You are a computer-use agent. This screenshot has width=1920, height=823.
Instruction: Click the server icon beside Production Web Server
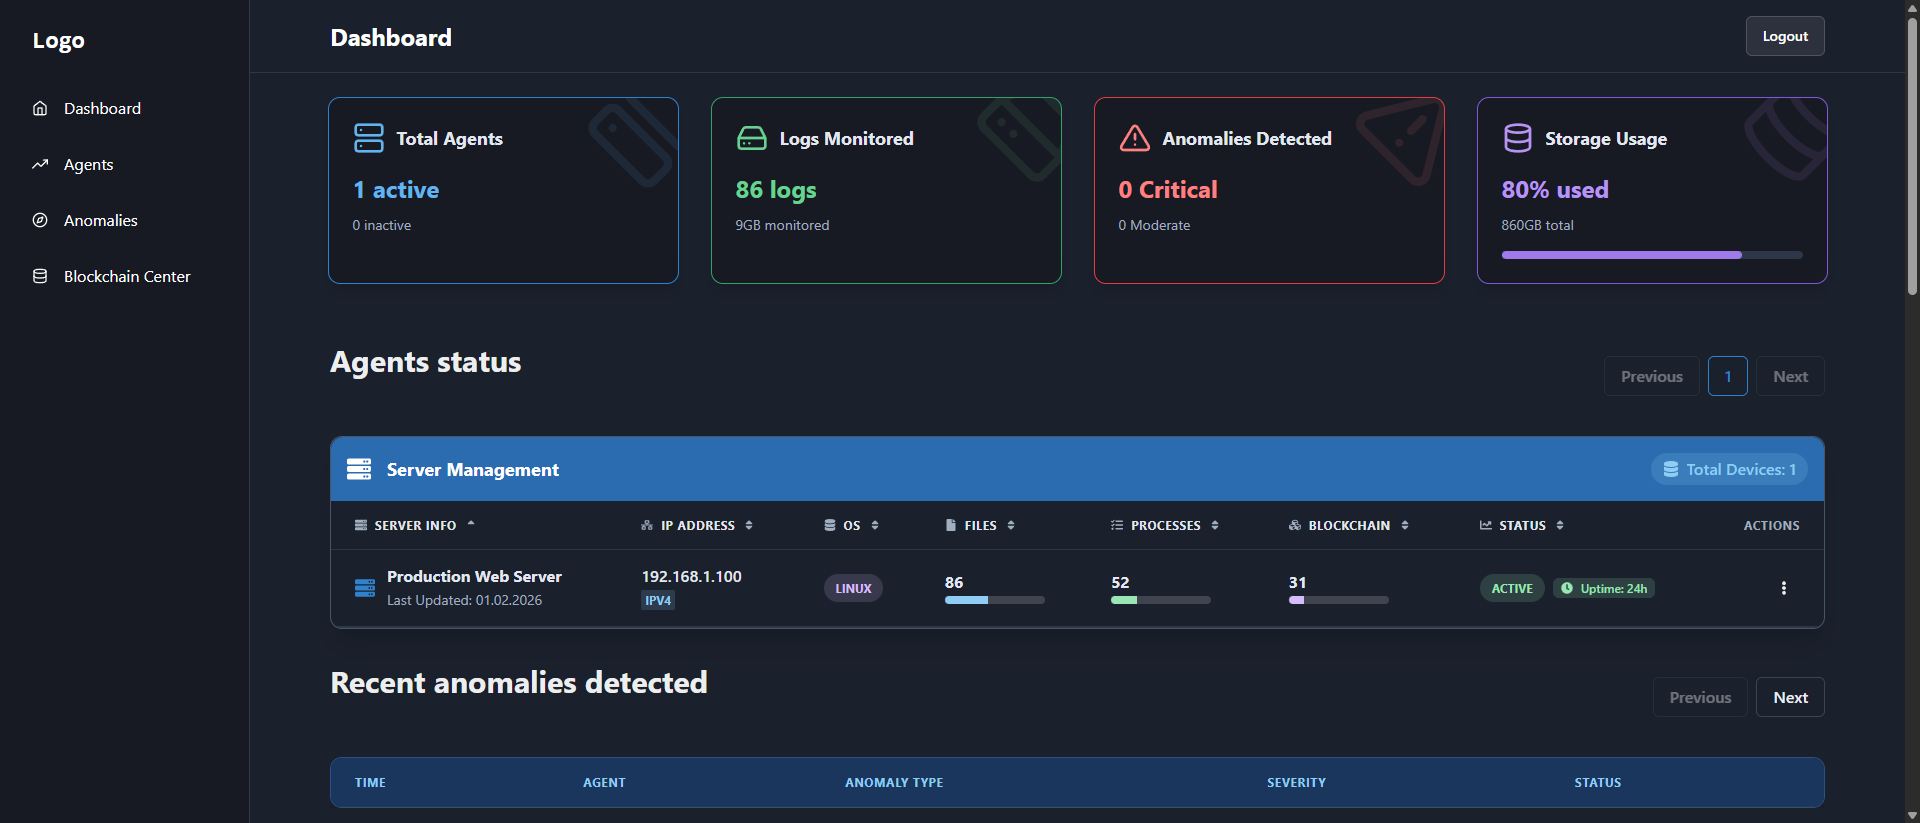[x=365, y=588]
